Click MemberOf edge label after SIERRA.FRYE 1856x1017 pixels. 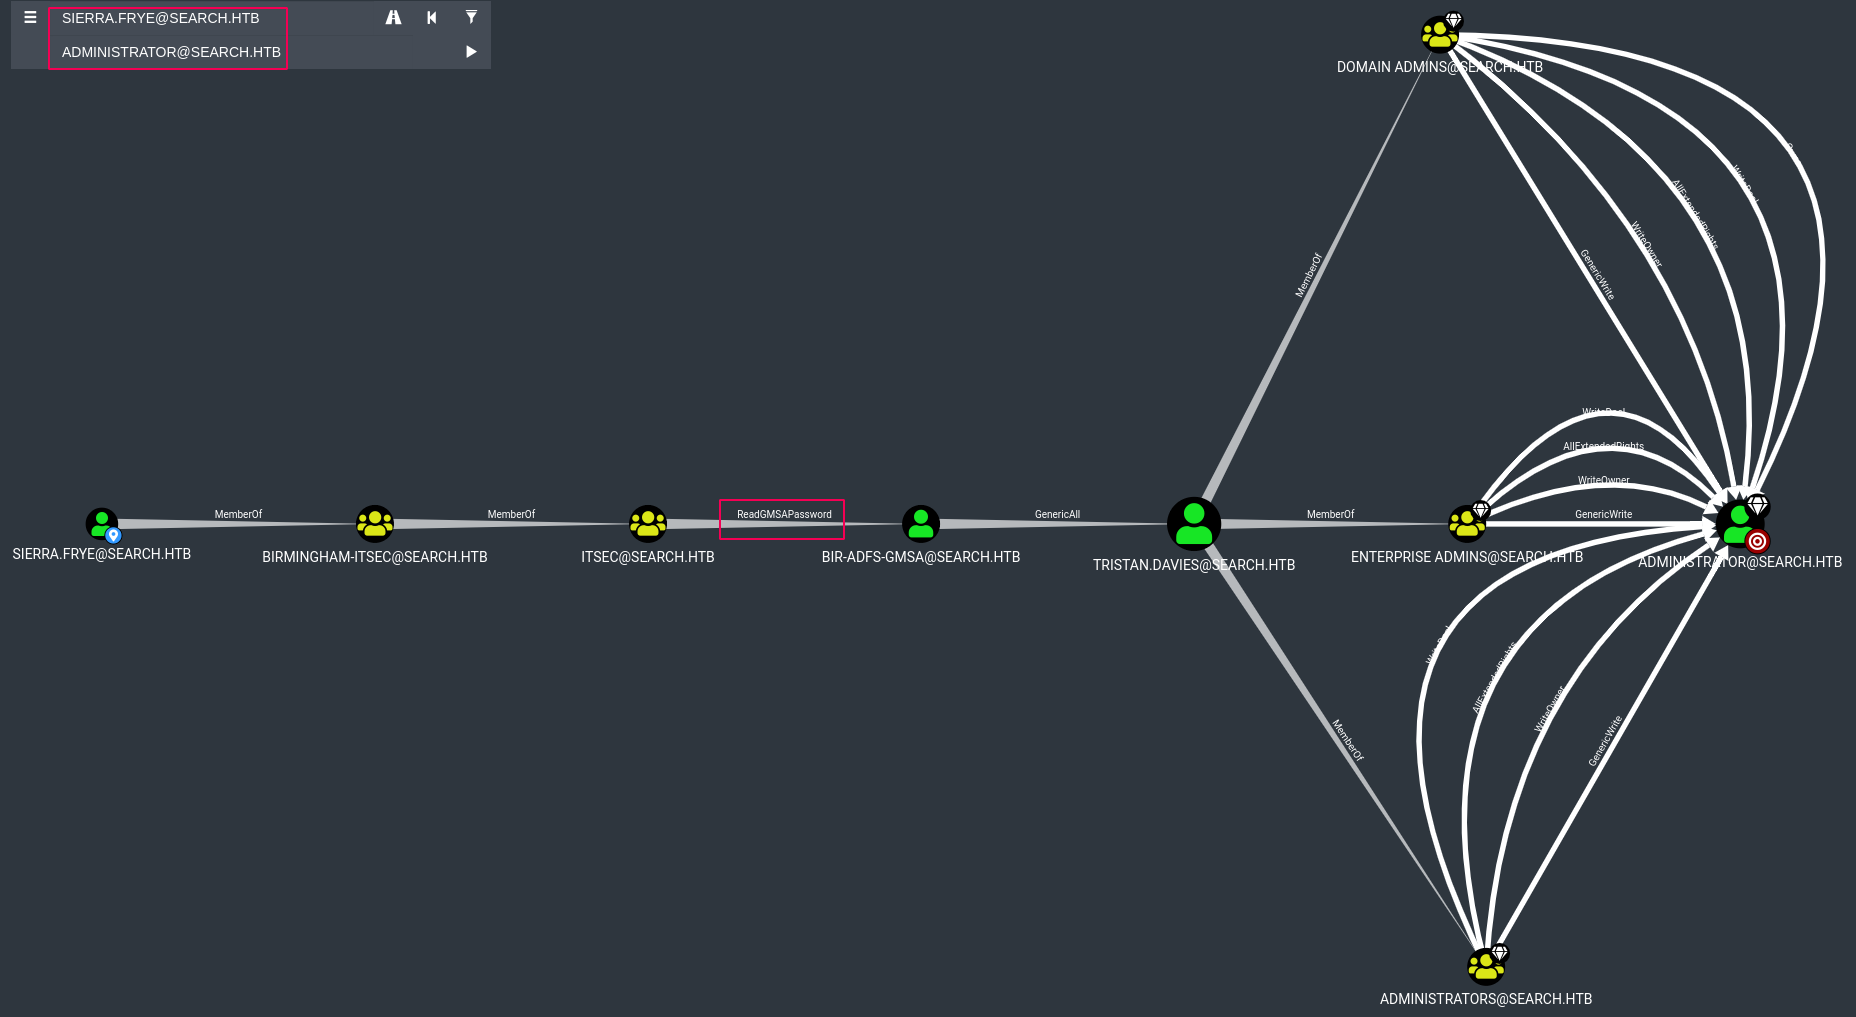(238, 515)
